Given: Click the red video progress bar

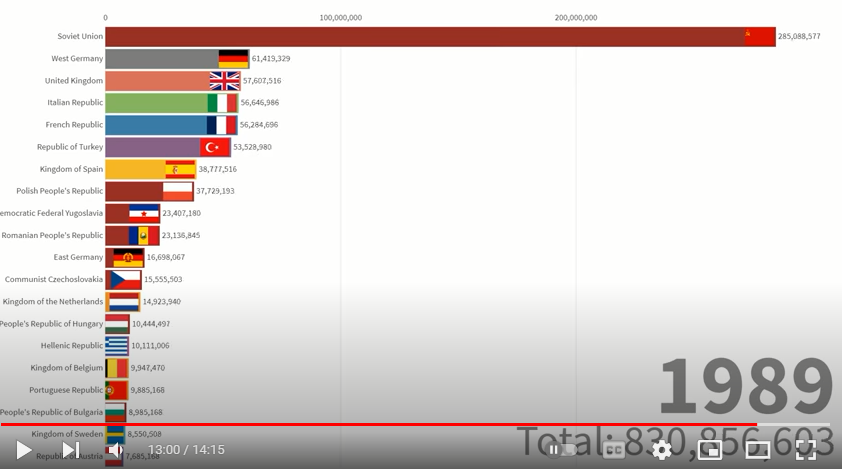Looking at the screenshot, I should [x=400, y=425].
